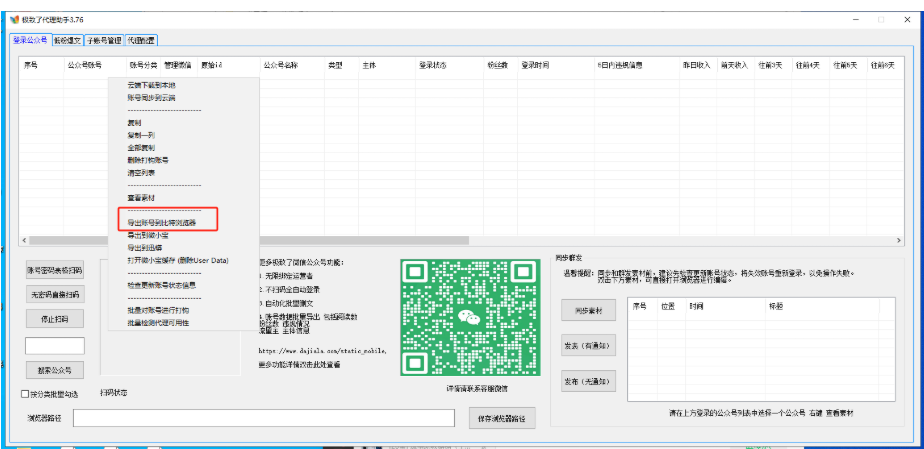Viewport: 924px width, 449px height.
Task: Click the app logo icon in title bar
Action: point(14,19)
